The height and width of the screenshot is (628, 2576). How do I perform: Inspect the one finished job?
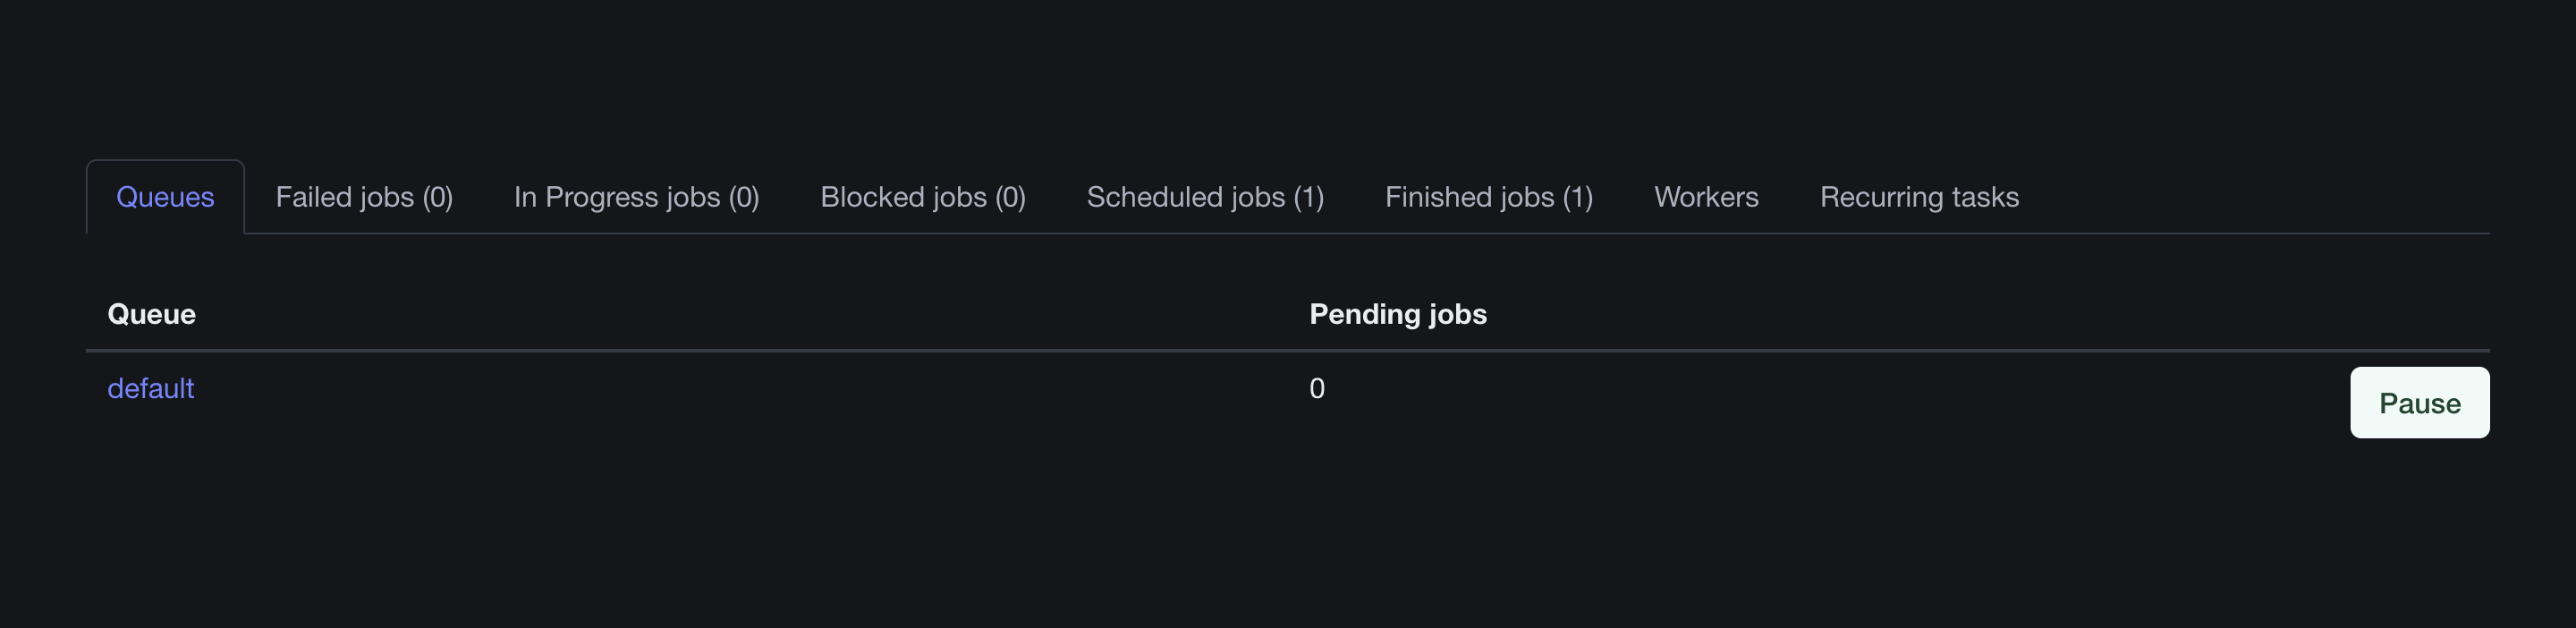click(x=1488, y=197)
